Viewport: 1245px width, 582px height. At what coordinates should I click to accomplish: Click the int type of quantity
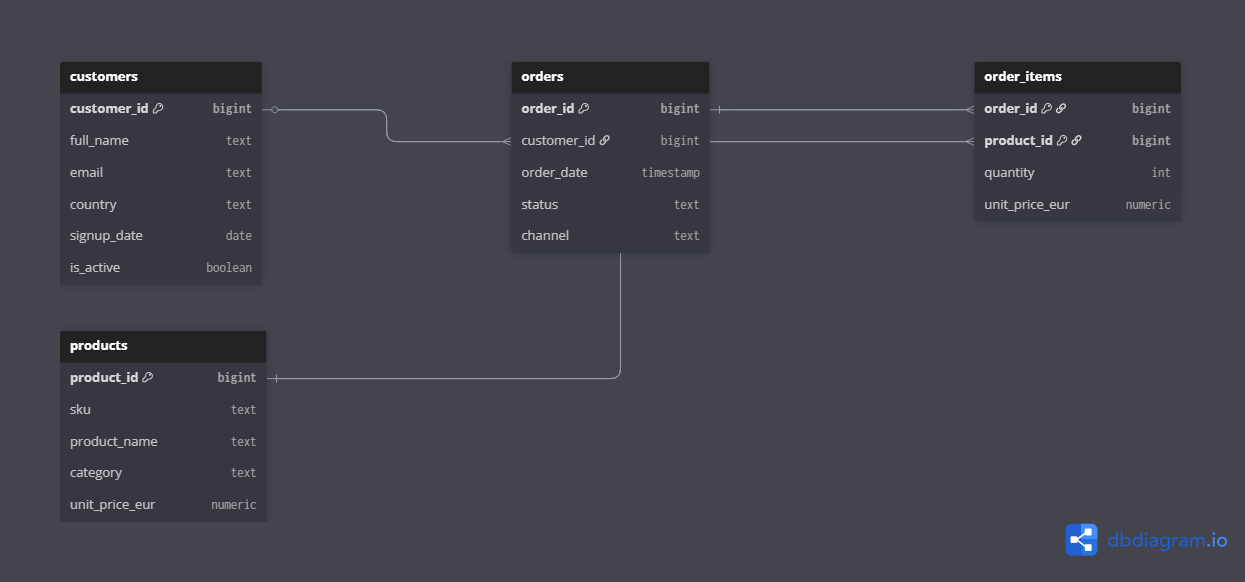pos(1161,173)
